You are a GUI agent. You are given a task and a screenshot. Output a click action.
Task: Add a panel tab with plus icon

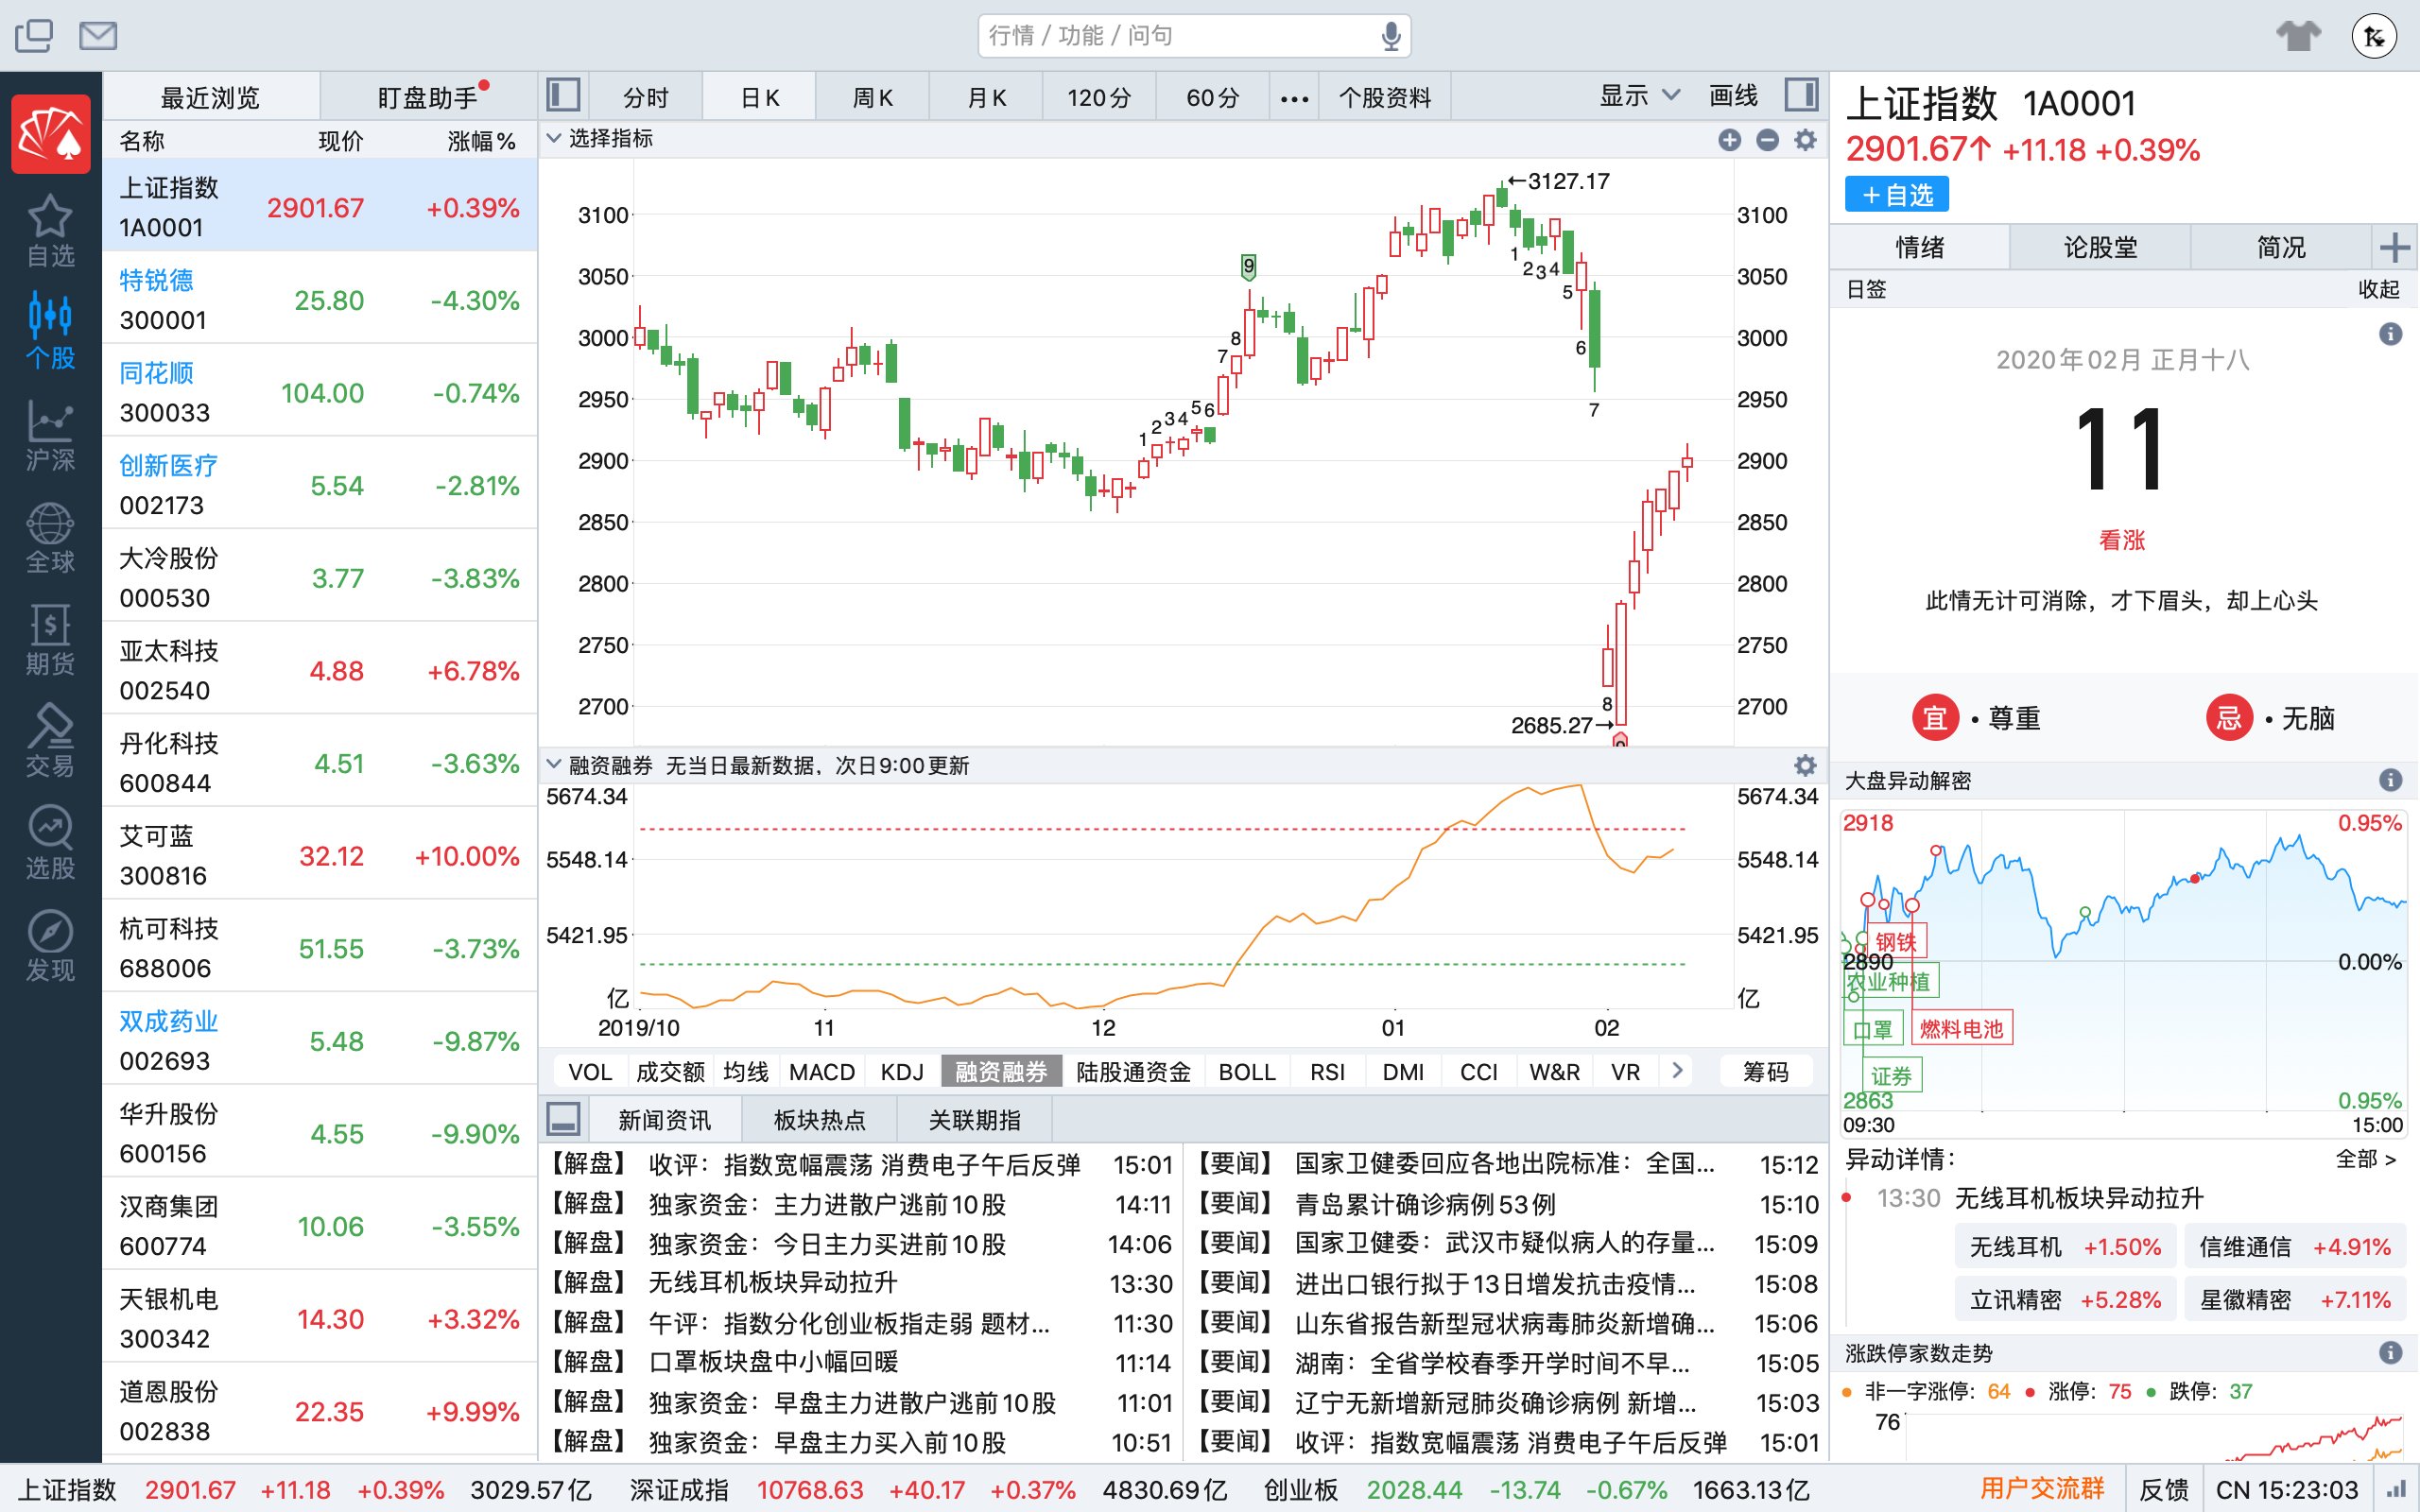(x=2395, y=247)
